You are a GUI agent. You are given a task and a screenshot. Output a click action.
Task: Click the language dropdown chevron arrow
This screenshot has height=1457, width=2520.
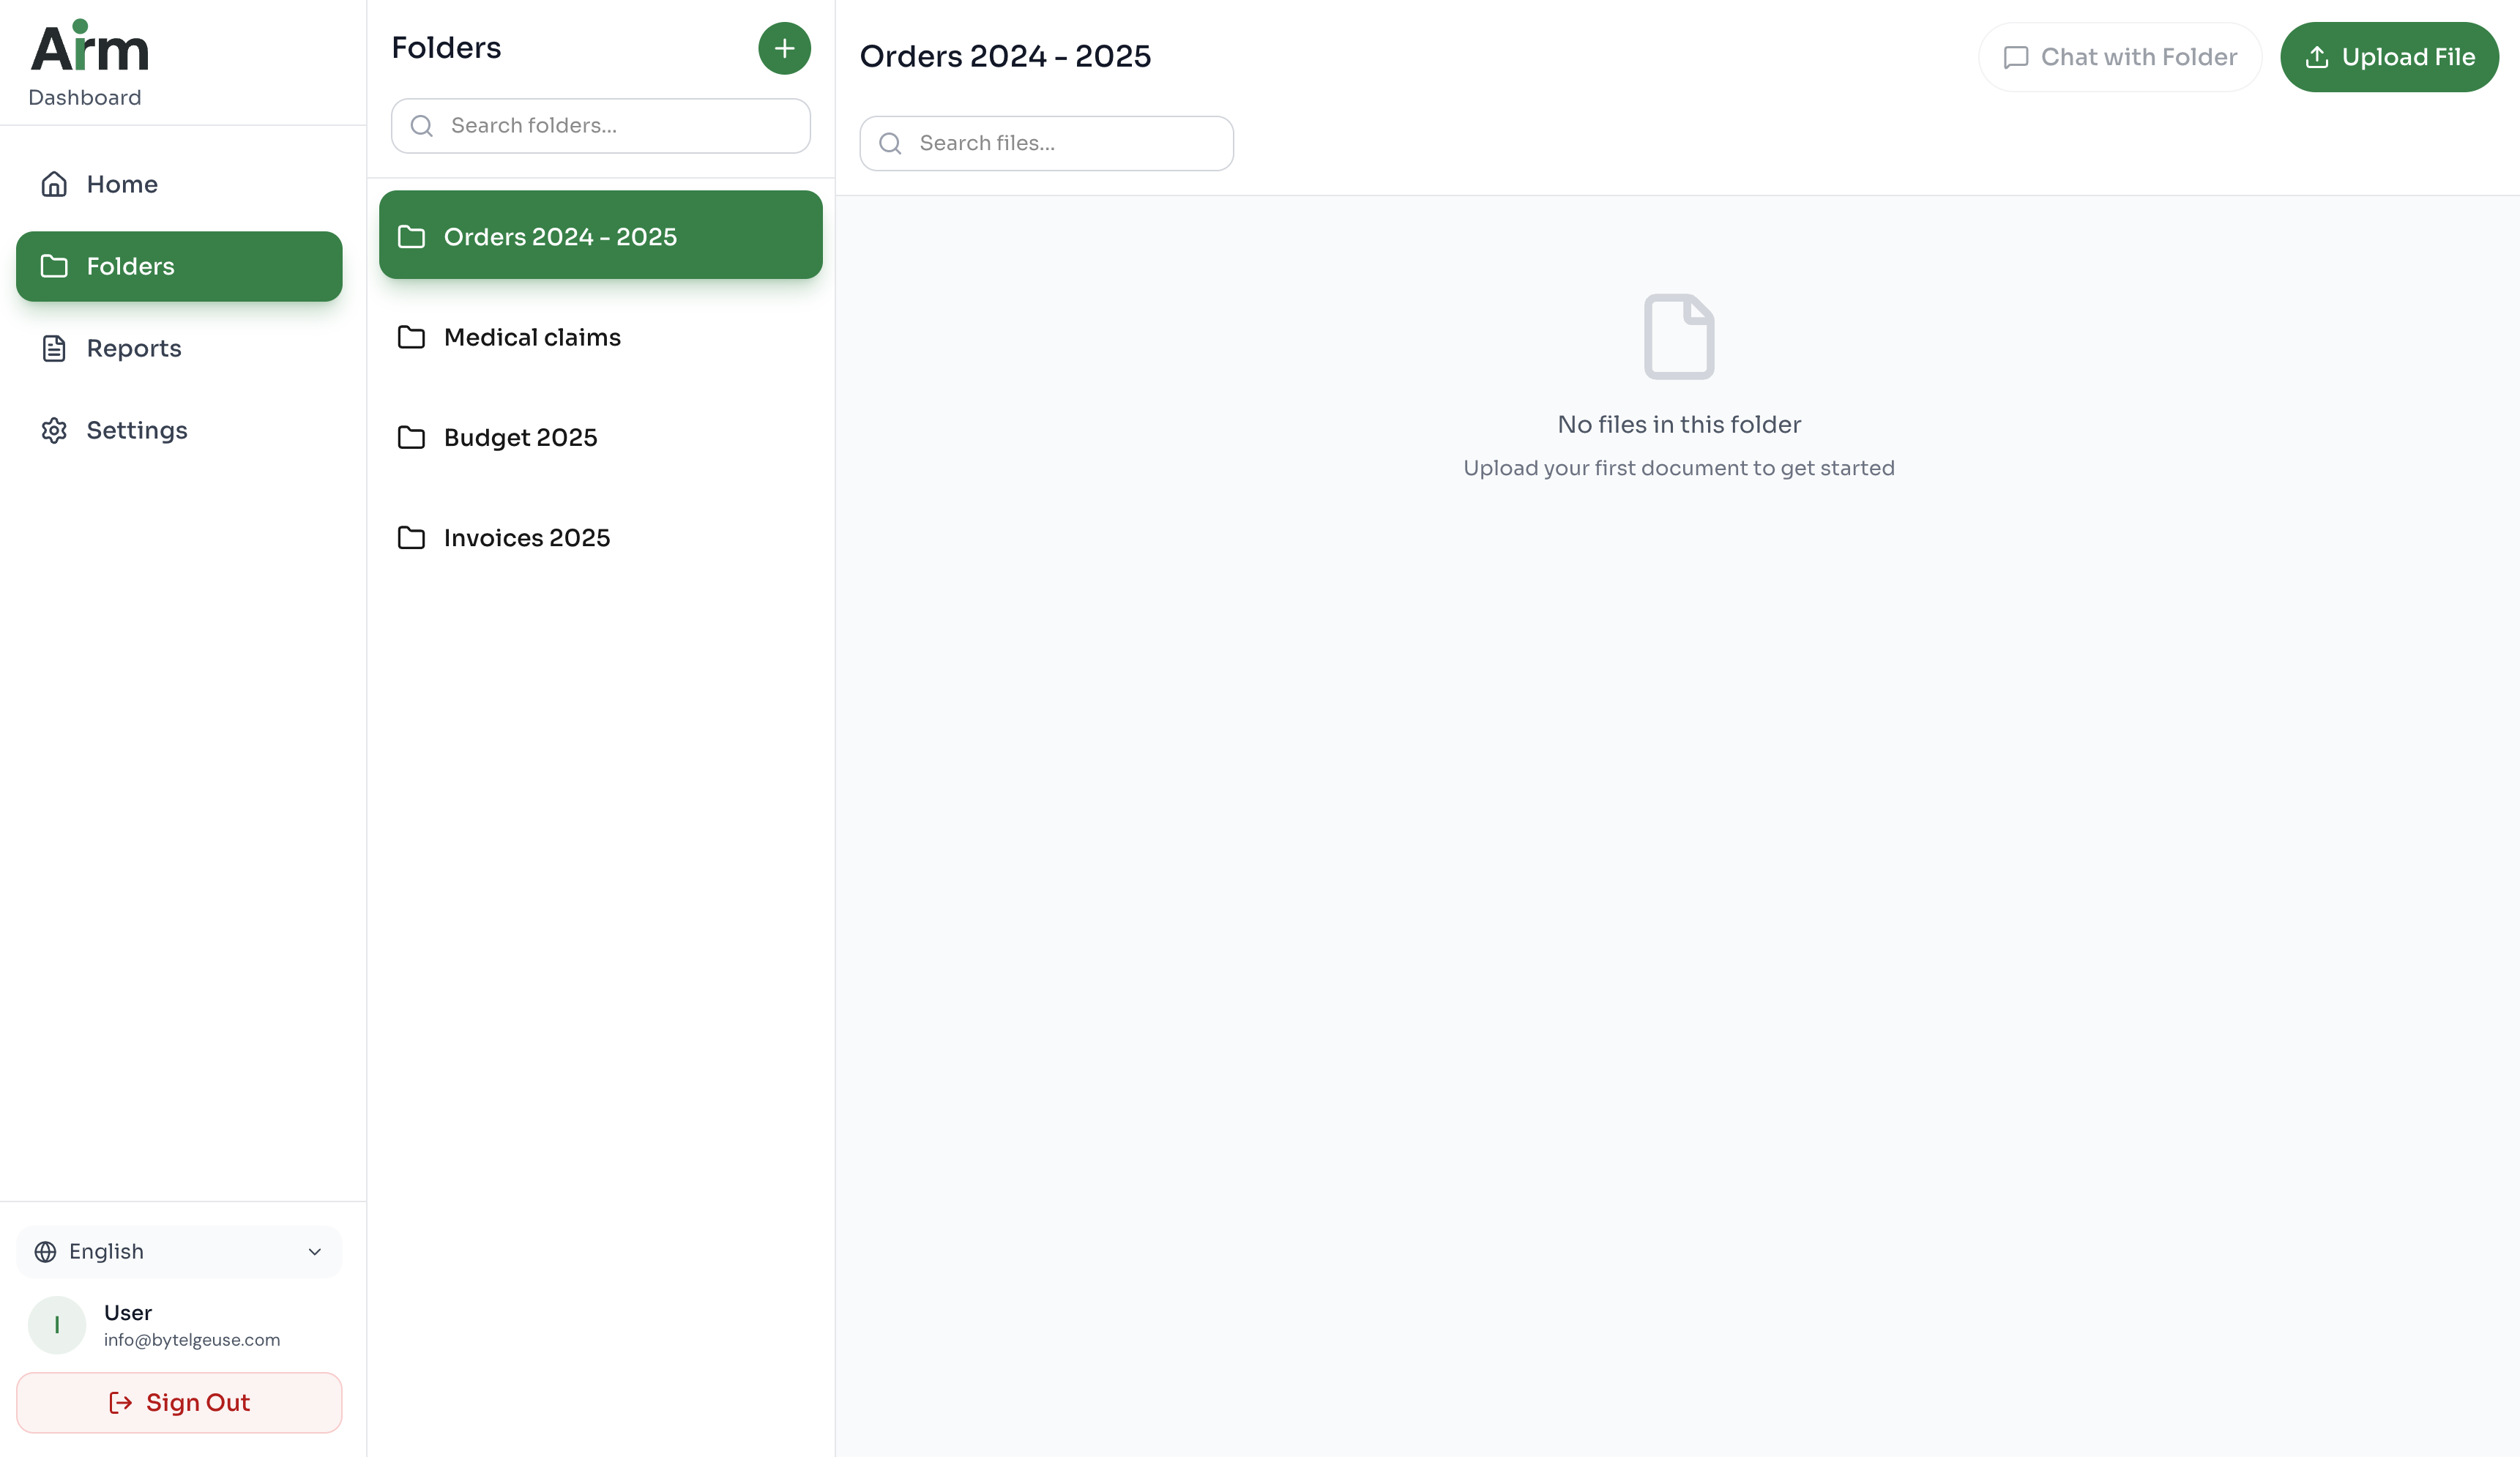click(x=315, y=1252)
